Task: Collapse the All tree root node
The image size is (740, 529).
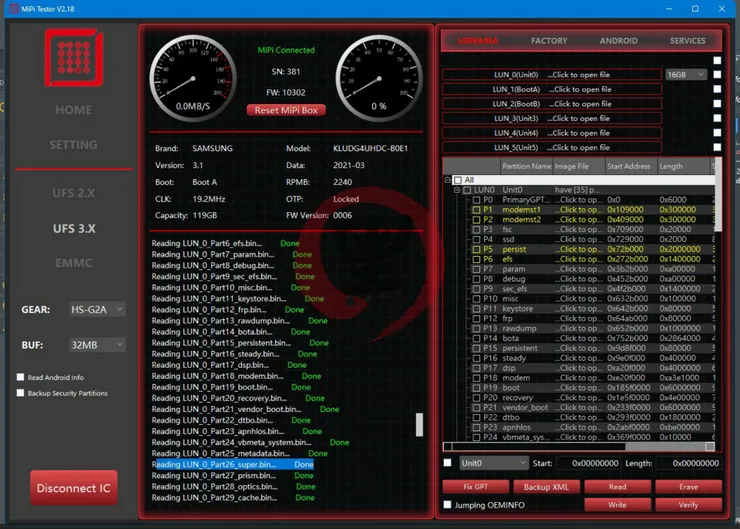Action: point(447,180)
